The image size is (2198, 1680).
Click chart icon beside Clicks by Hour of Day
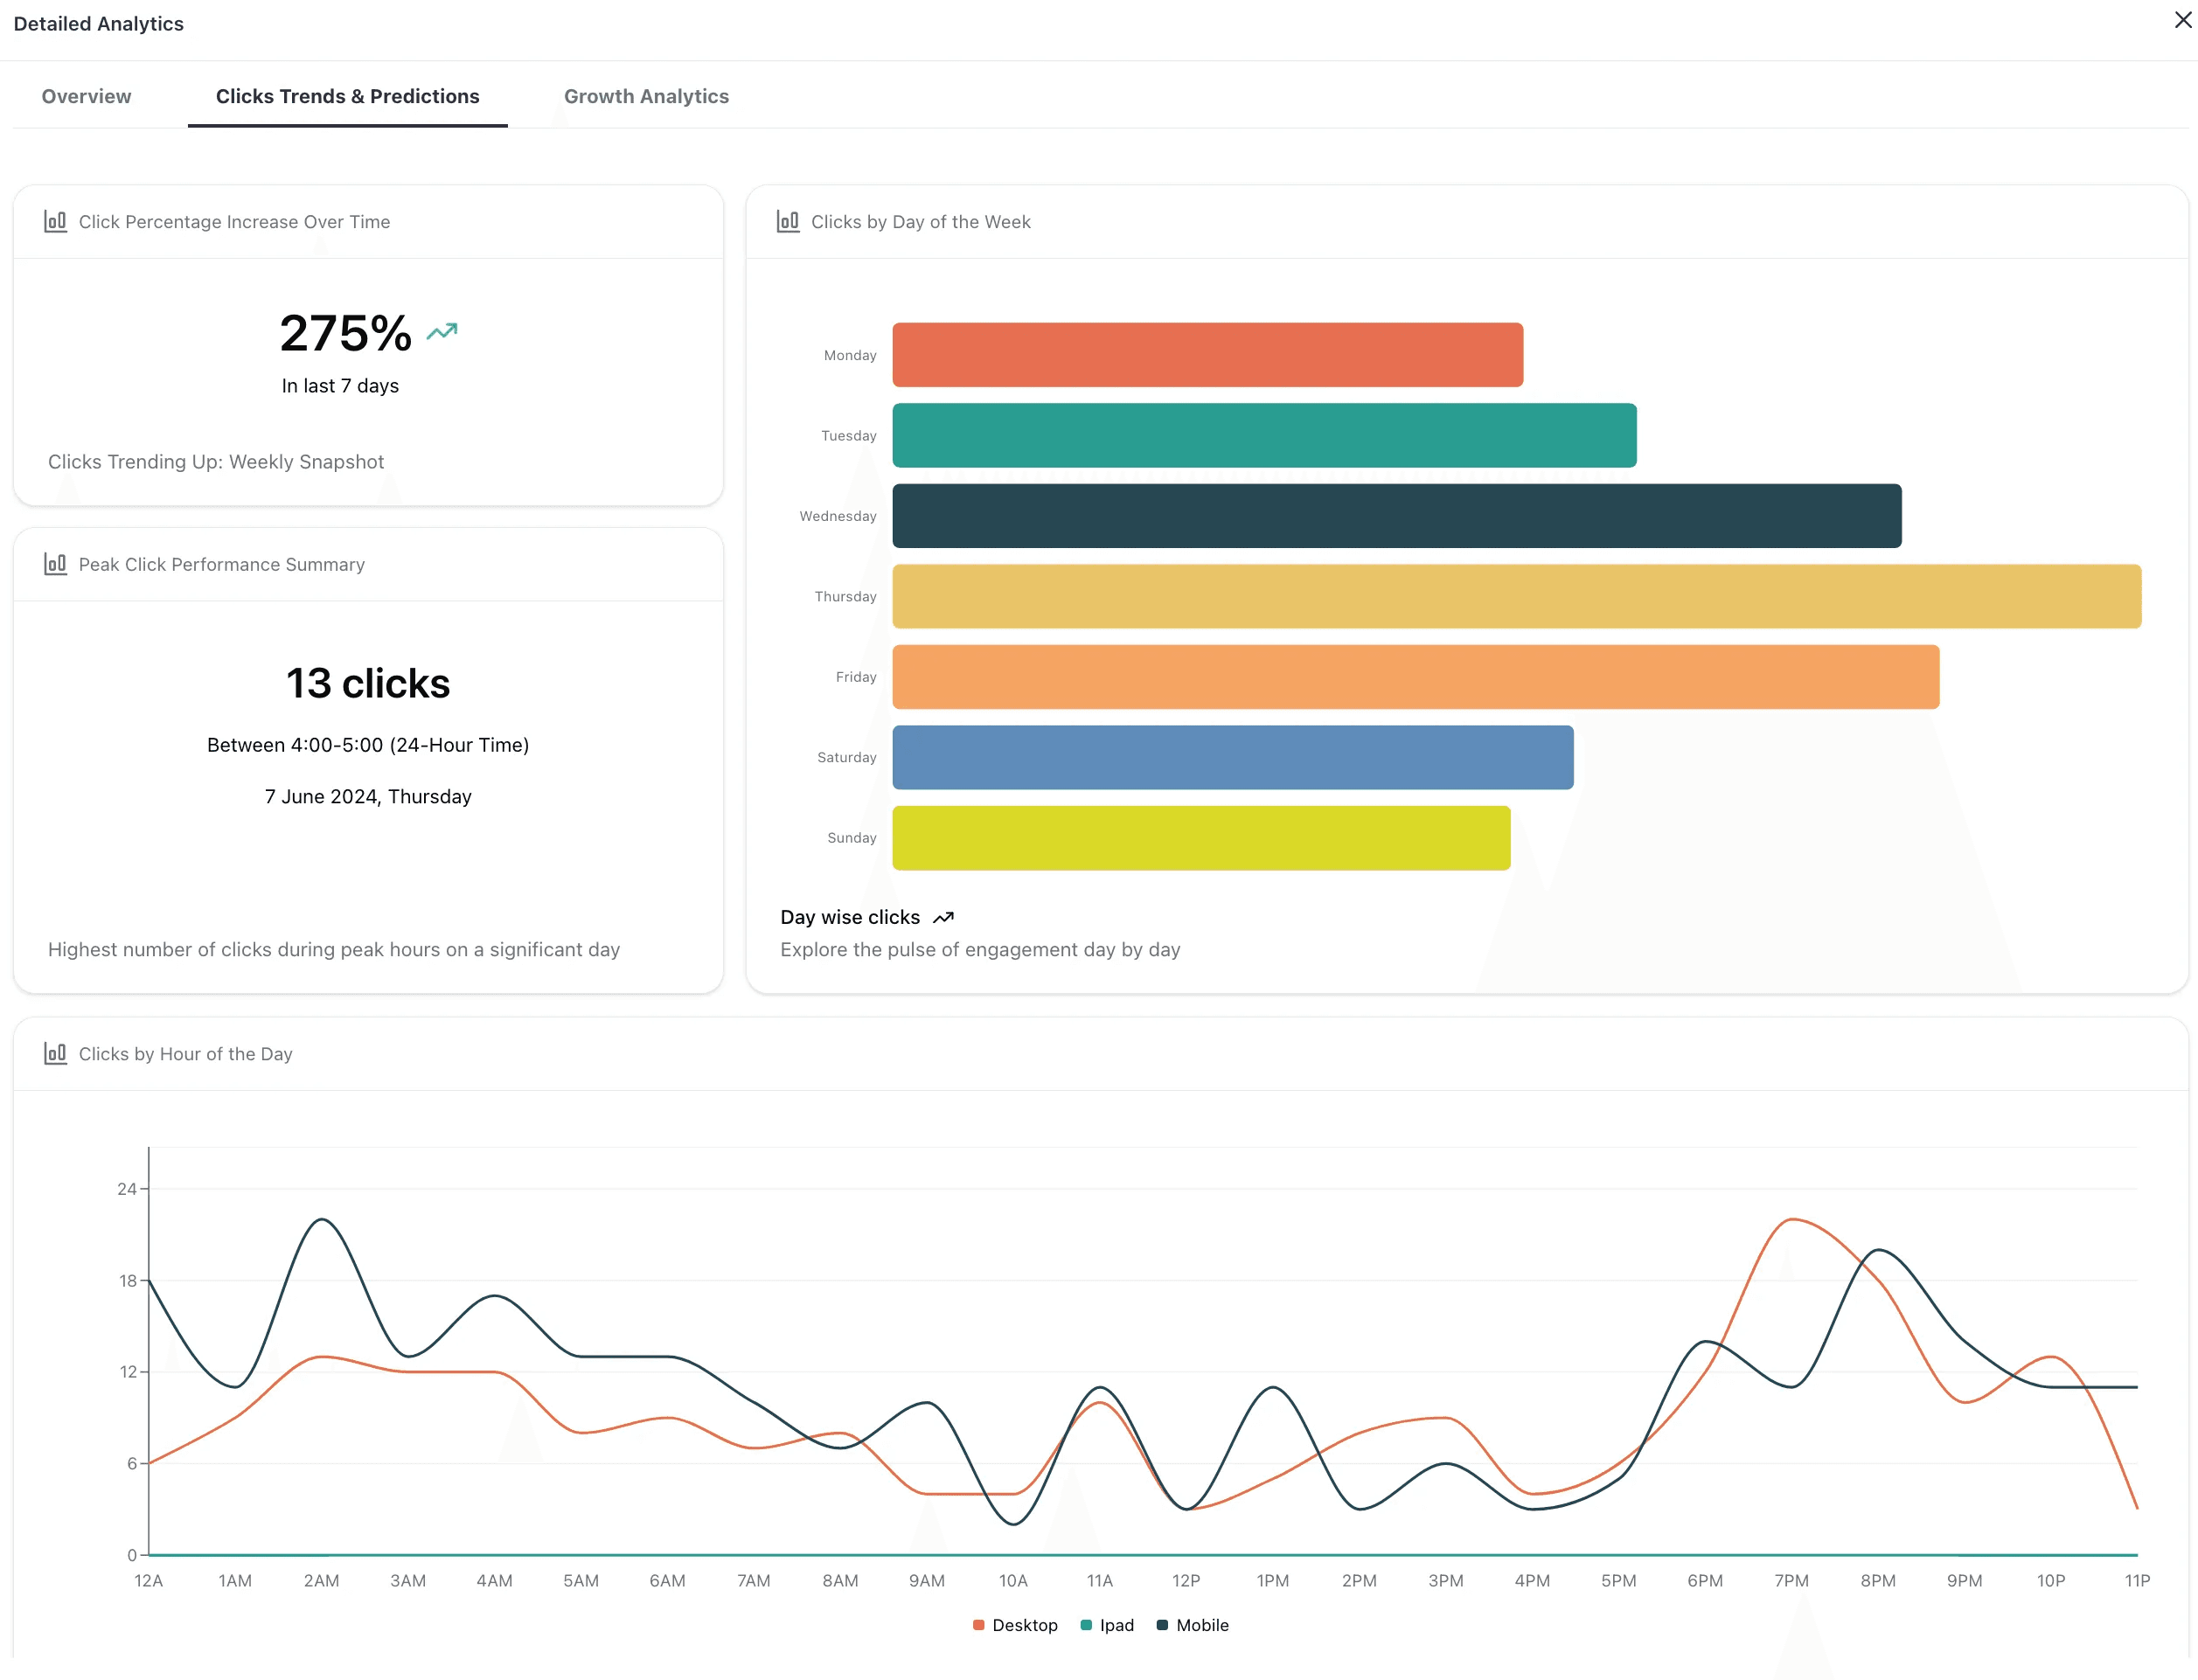tap(55, 1053)
